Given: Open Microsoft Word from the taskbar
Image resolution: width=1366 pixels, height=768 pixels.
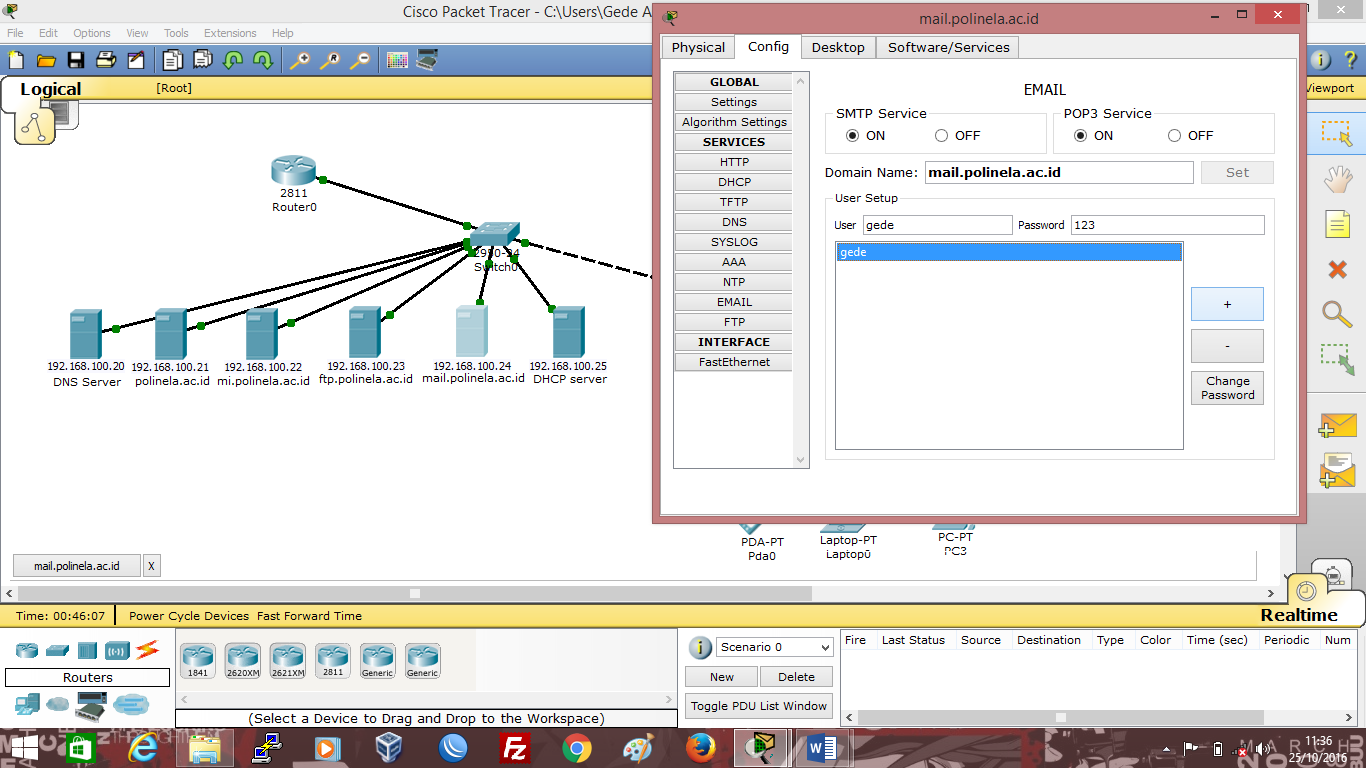Looking at the screenshot, I should [x=822, y=748].
